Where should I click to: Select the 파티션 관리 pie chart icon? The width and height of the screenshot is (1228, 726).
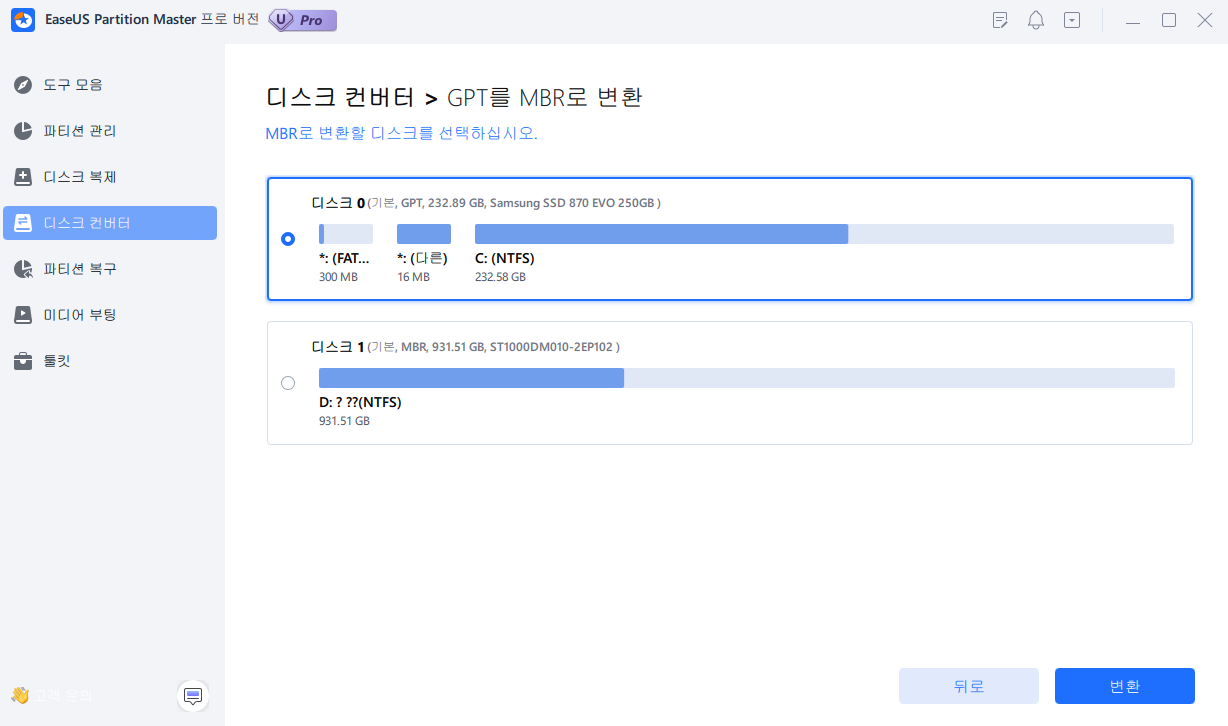pyautogui.click(x=22, y=129)
